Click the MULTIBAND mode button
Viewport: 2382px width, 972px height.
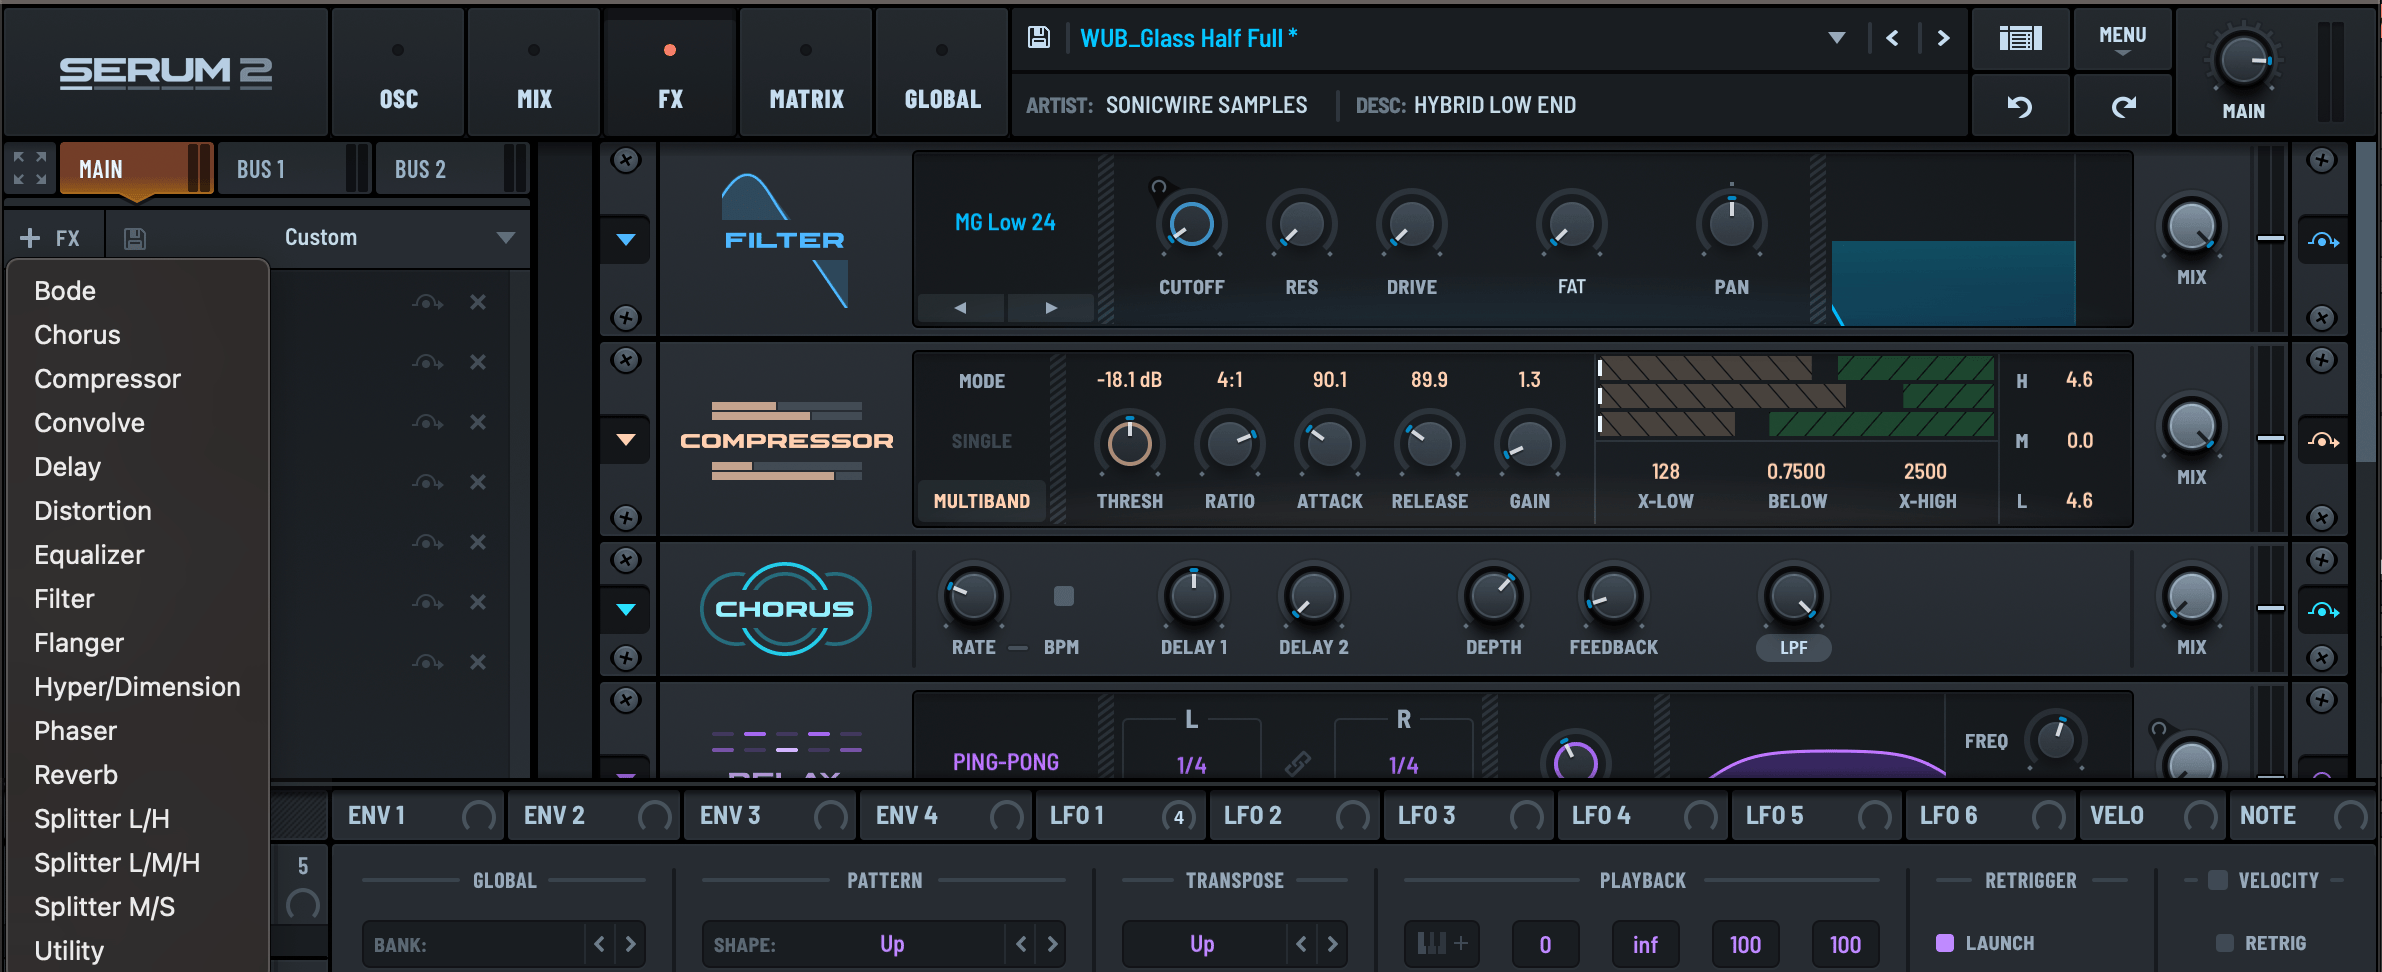[x=981, y=501]
